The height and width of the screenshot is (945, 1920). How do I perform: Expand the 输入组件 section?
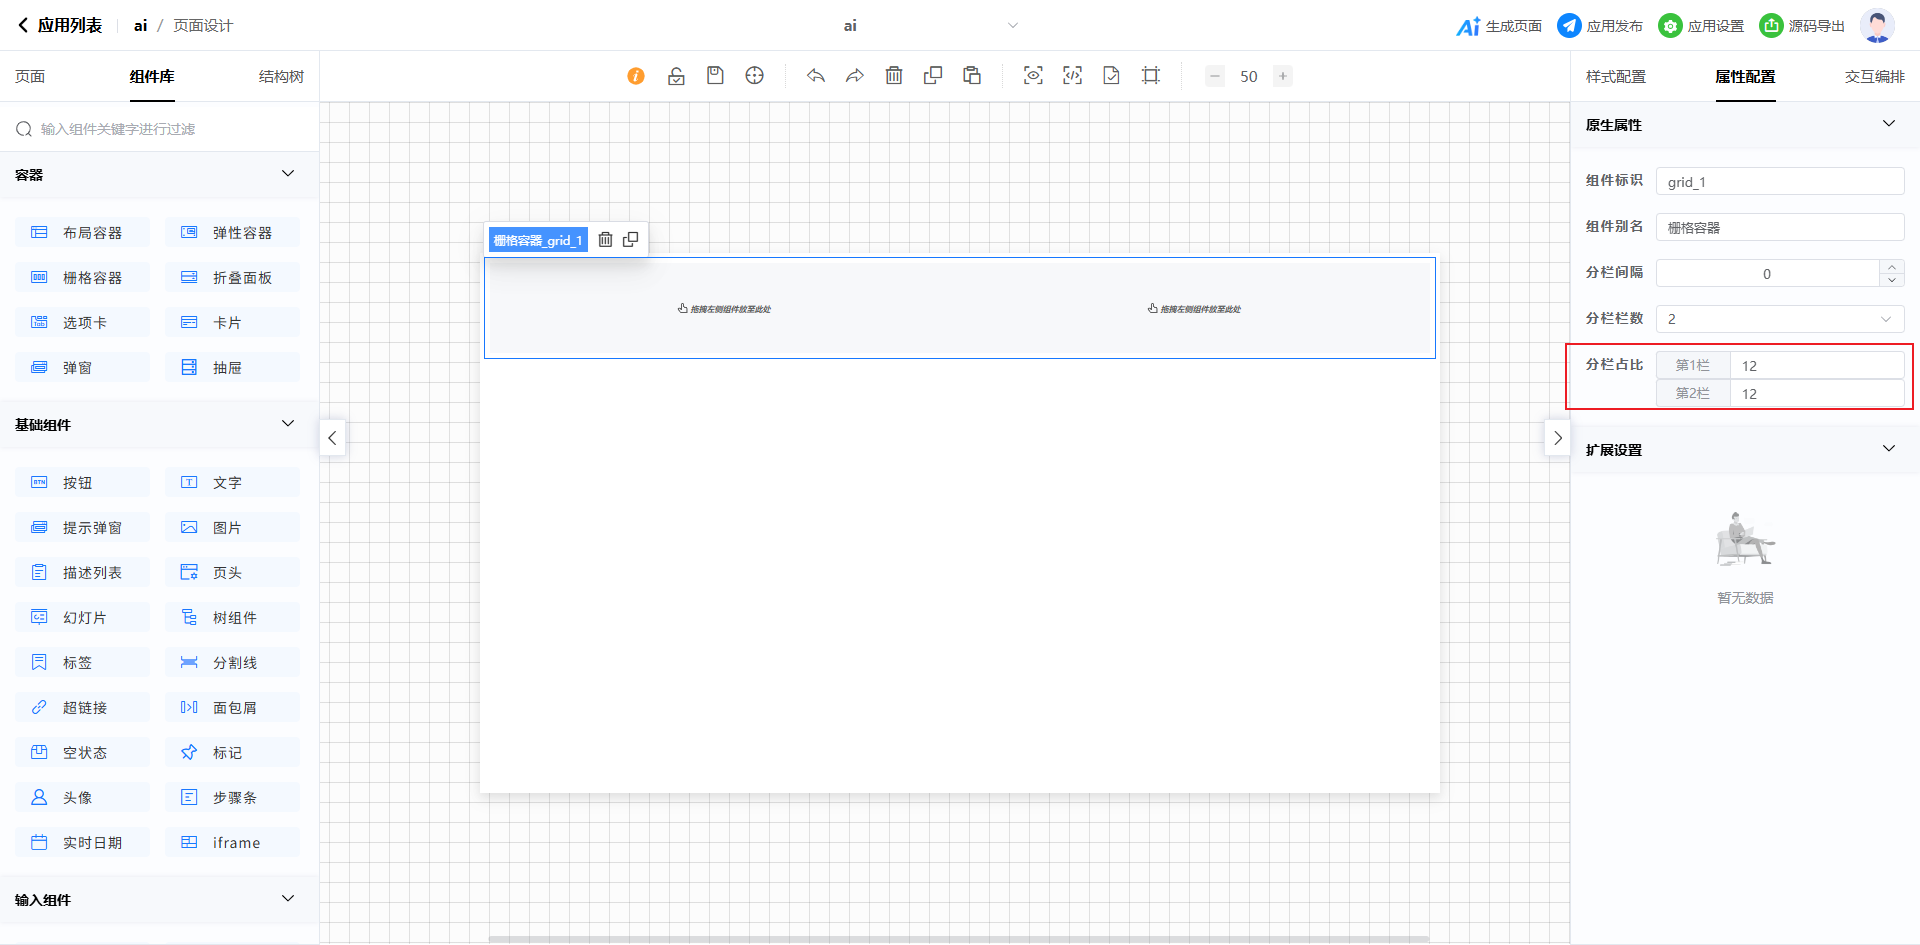(288, 899)
